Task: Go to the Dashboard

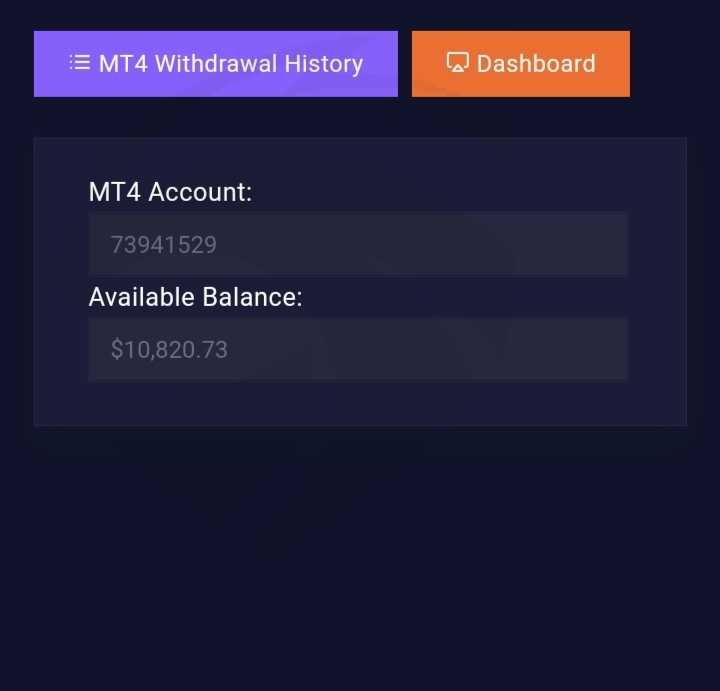Action: (x=521, y=64)
